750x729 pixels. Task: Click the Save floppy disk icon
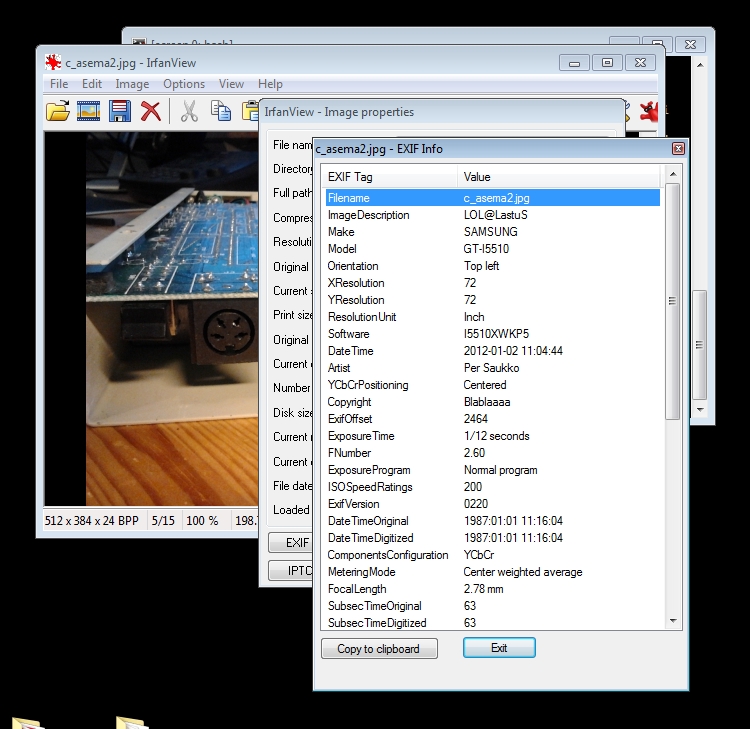click(120, 111)
